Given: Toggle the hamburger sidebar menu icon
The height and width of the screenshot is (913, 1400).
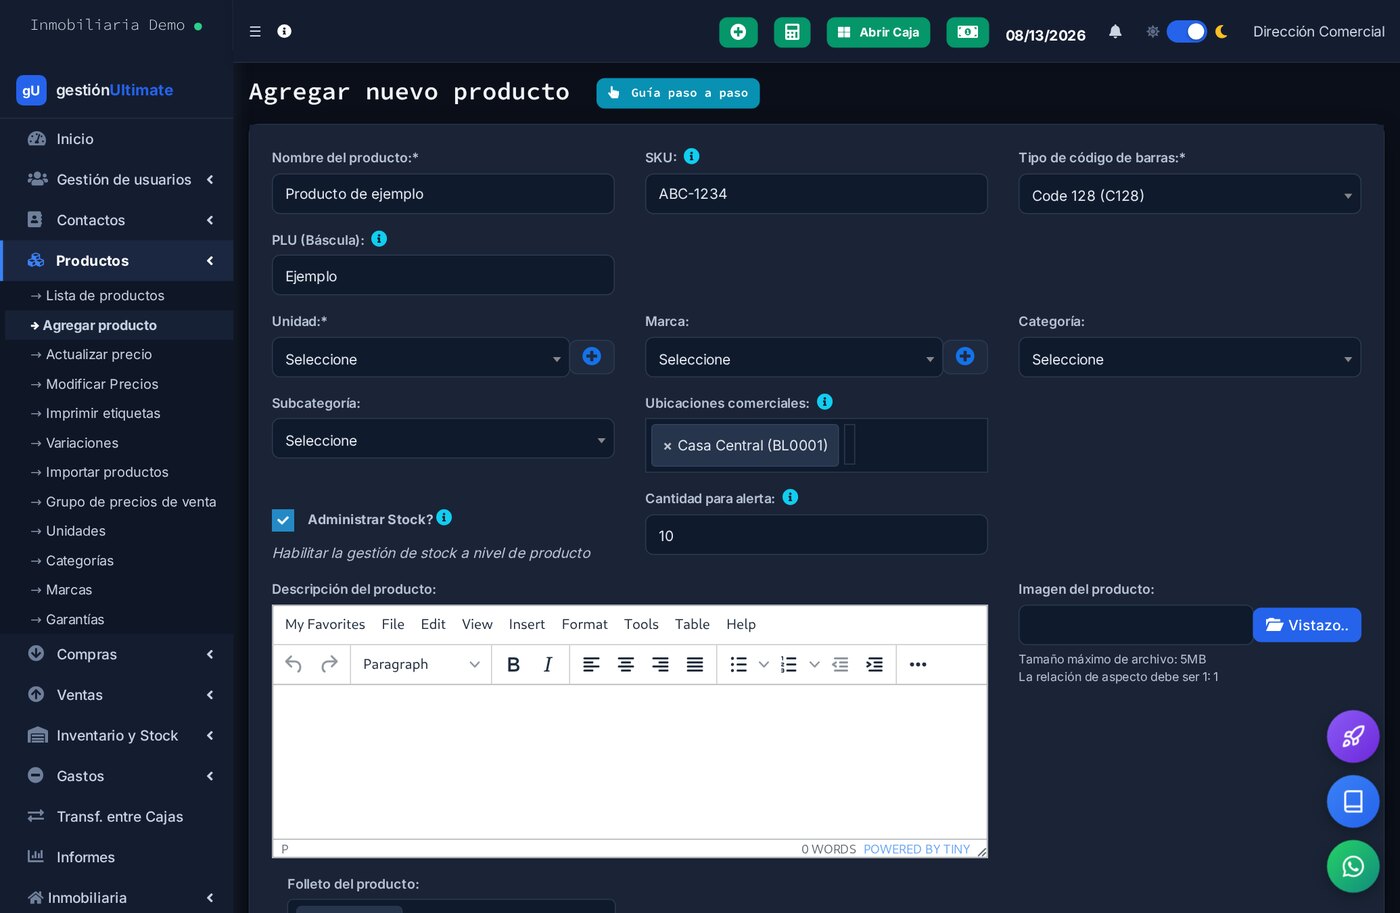Looking at the screenshot, I should 255,31.
